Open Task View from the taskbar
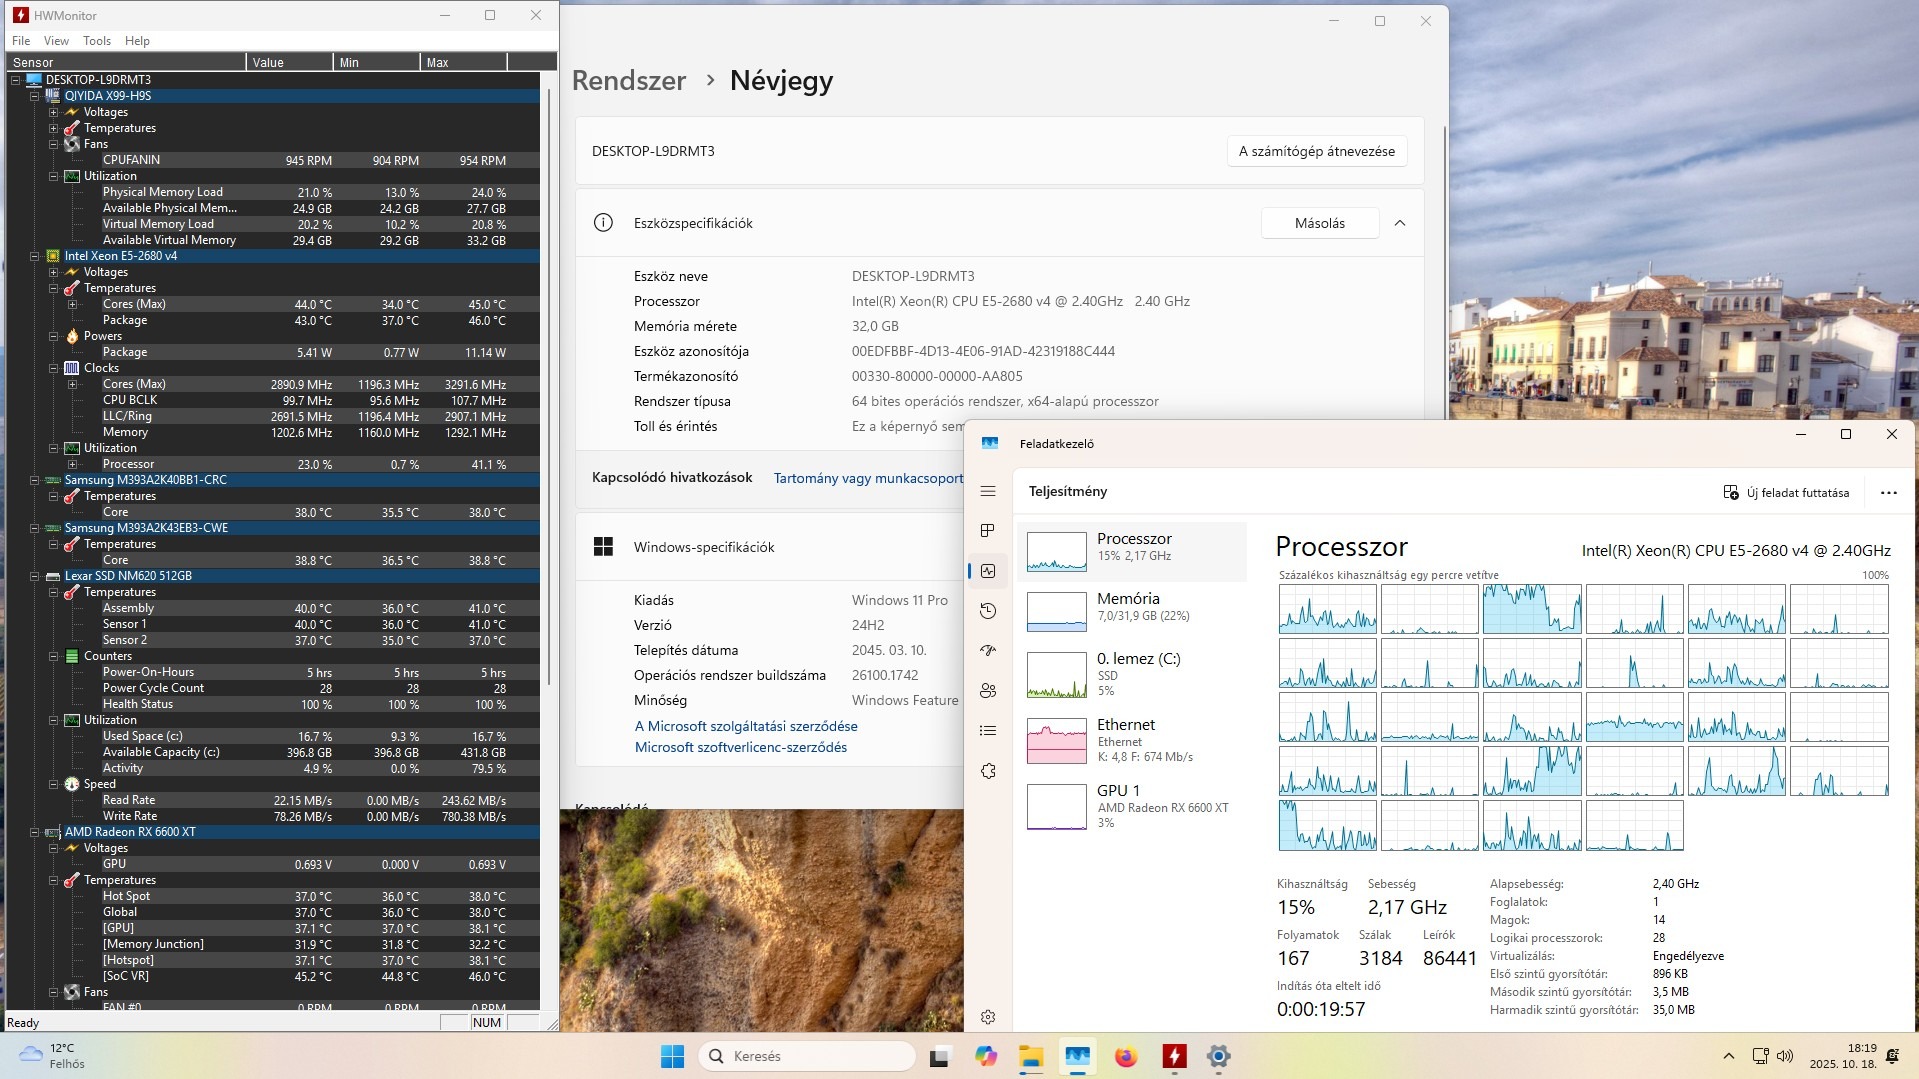This screenshot has height=1079, width=1919. pos(939,1056)
